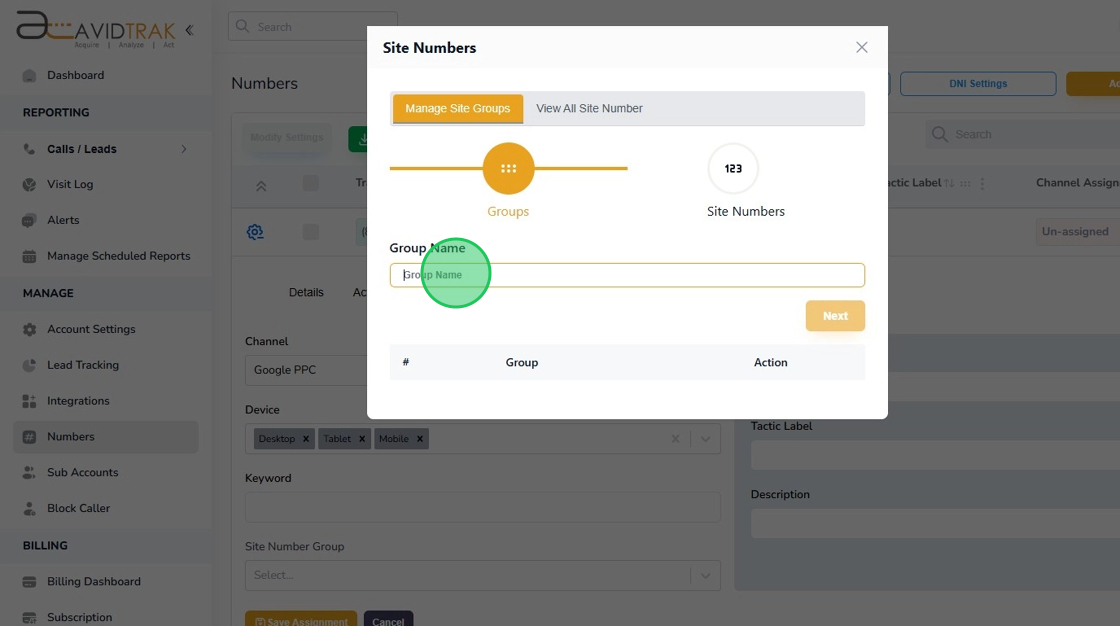Click the Lead Tracking pie icon
1120x626 pixels.
pos(29,365)
